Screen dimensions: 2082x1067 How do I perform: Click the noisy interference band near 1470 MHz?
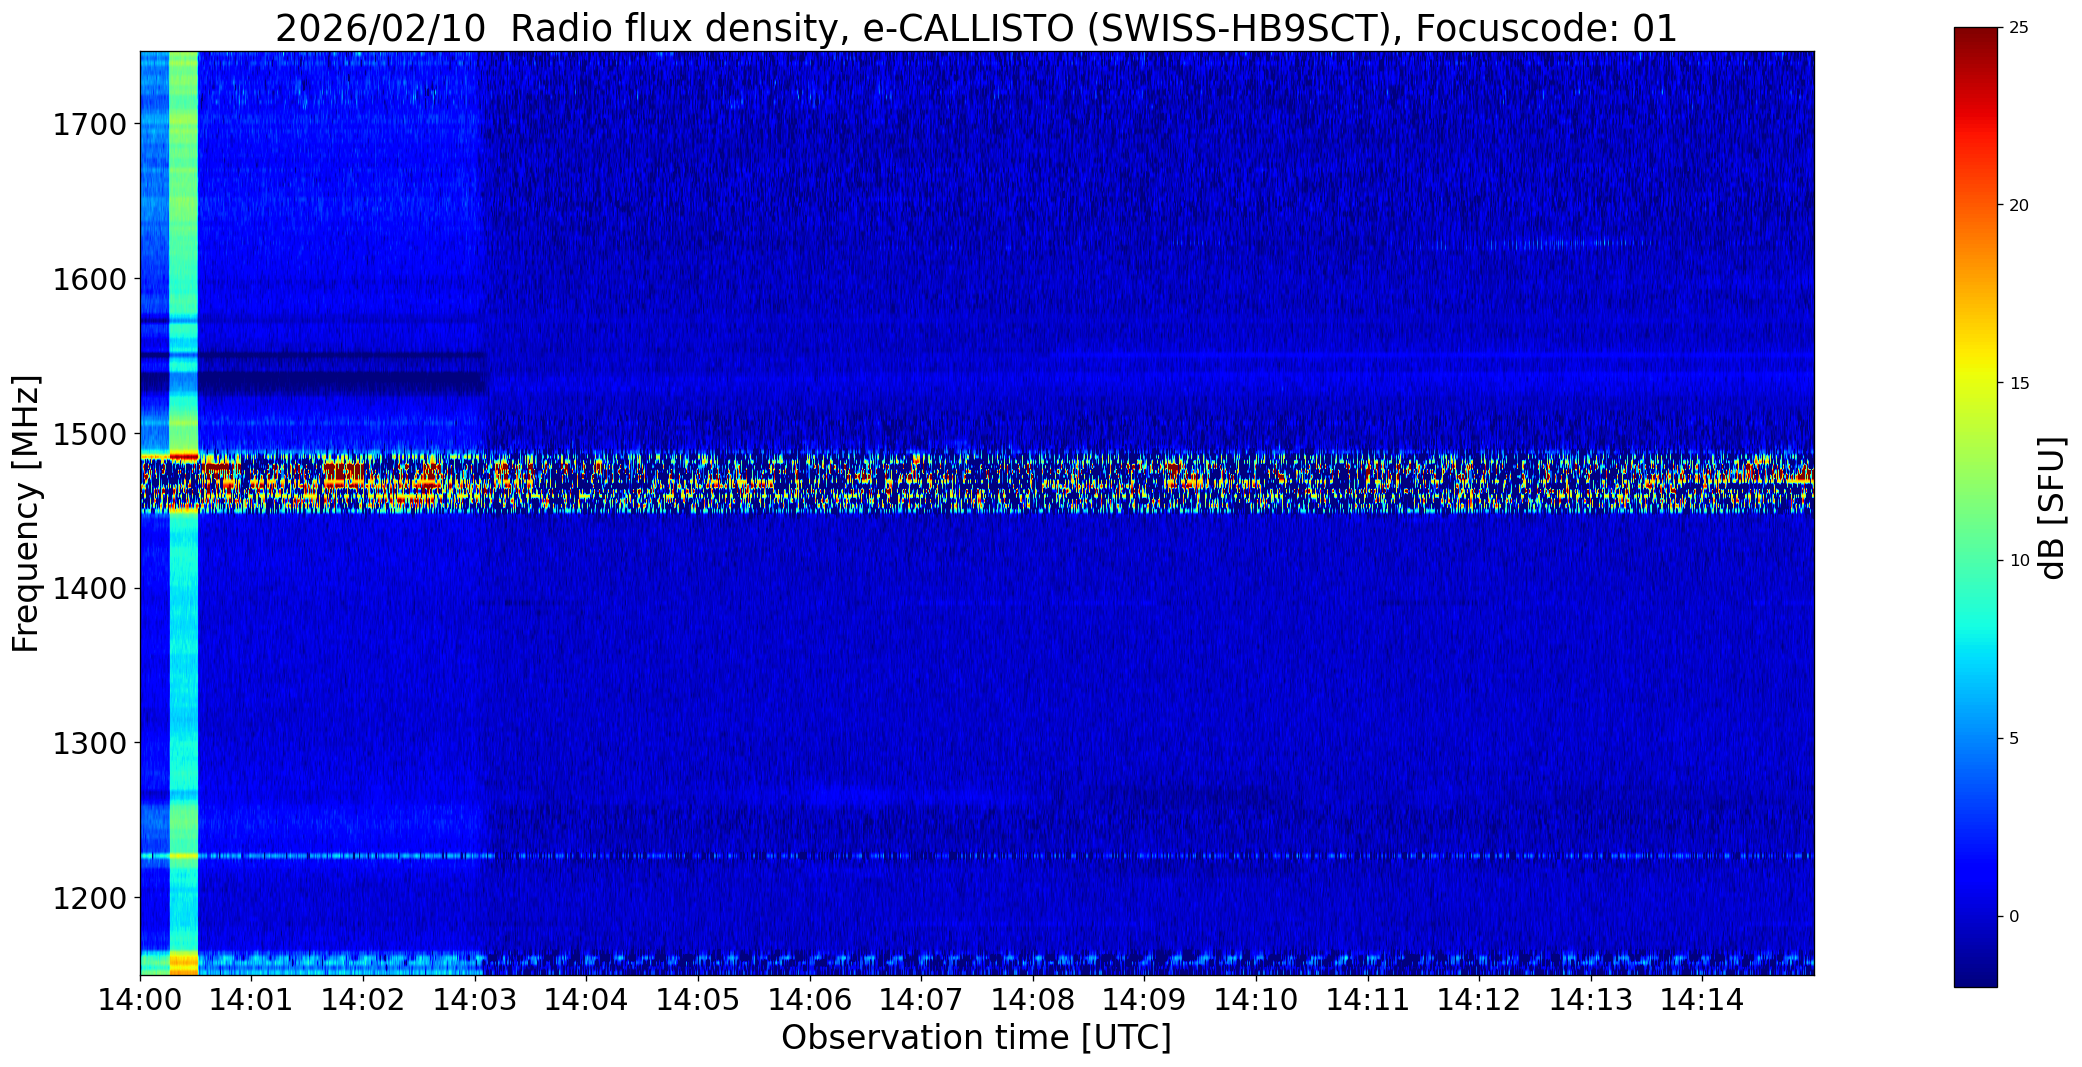[x=977, y=482]
